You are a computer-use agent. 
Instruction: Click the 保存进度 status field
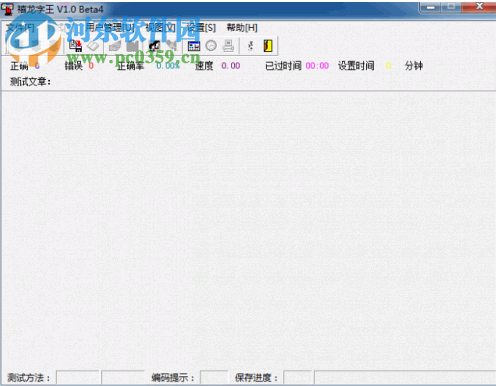(x=298, y=378)
